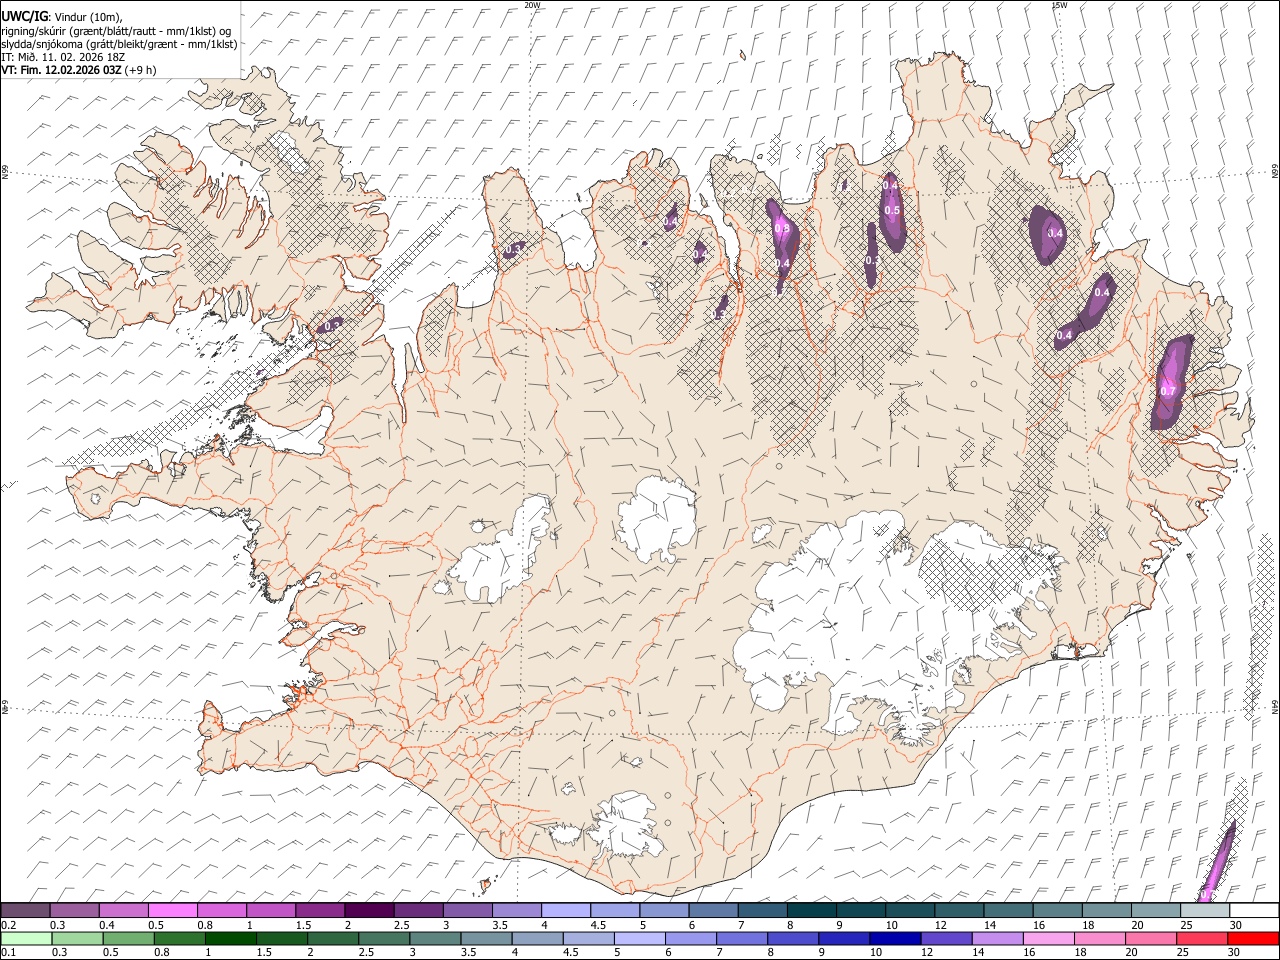Click the 0.7 snowfall value in east Iceland
1280x960 pixels.
tap(1168, 391)
